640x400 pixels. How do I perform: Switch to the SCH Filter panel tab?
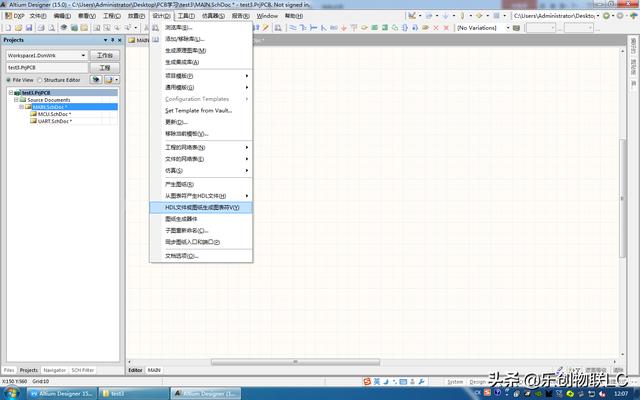83,370
